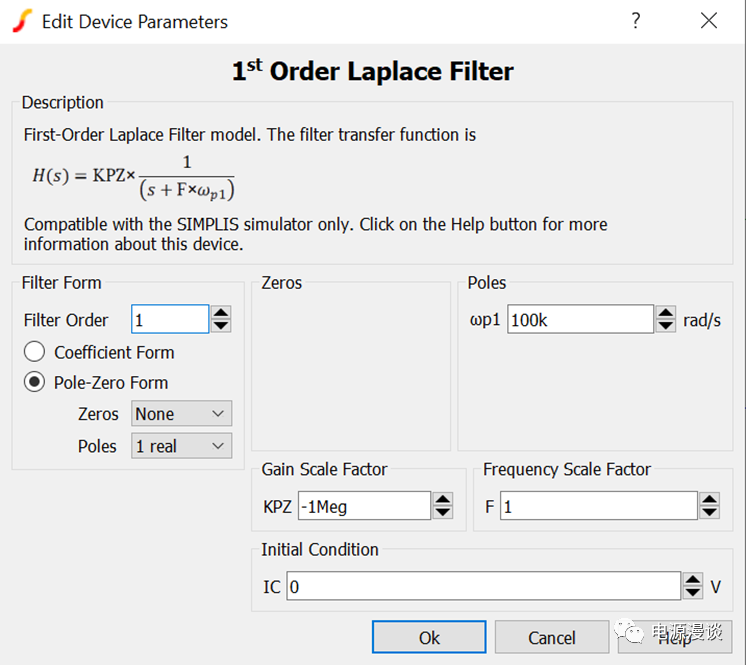Screen dimensions: 746x665
Task: Step down the KPZ gain value
Action: 443,513
